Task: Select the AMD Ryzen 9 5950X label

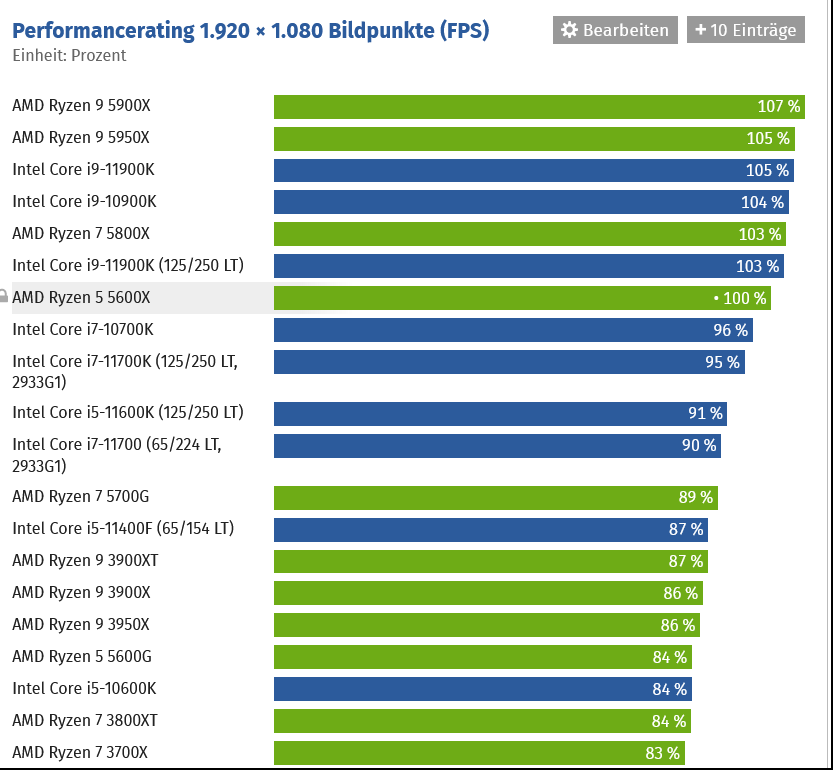Action: 81,138
